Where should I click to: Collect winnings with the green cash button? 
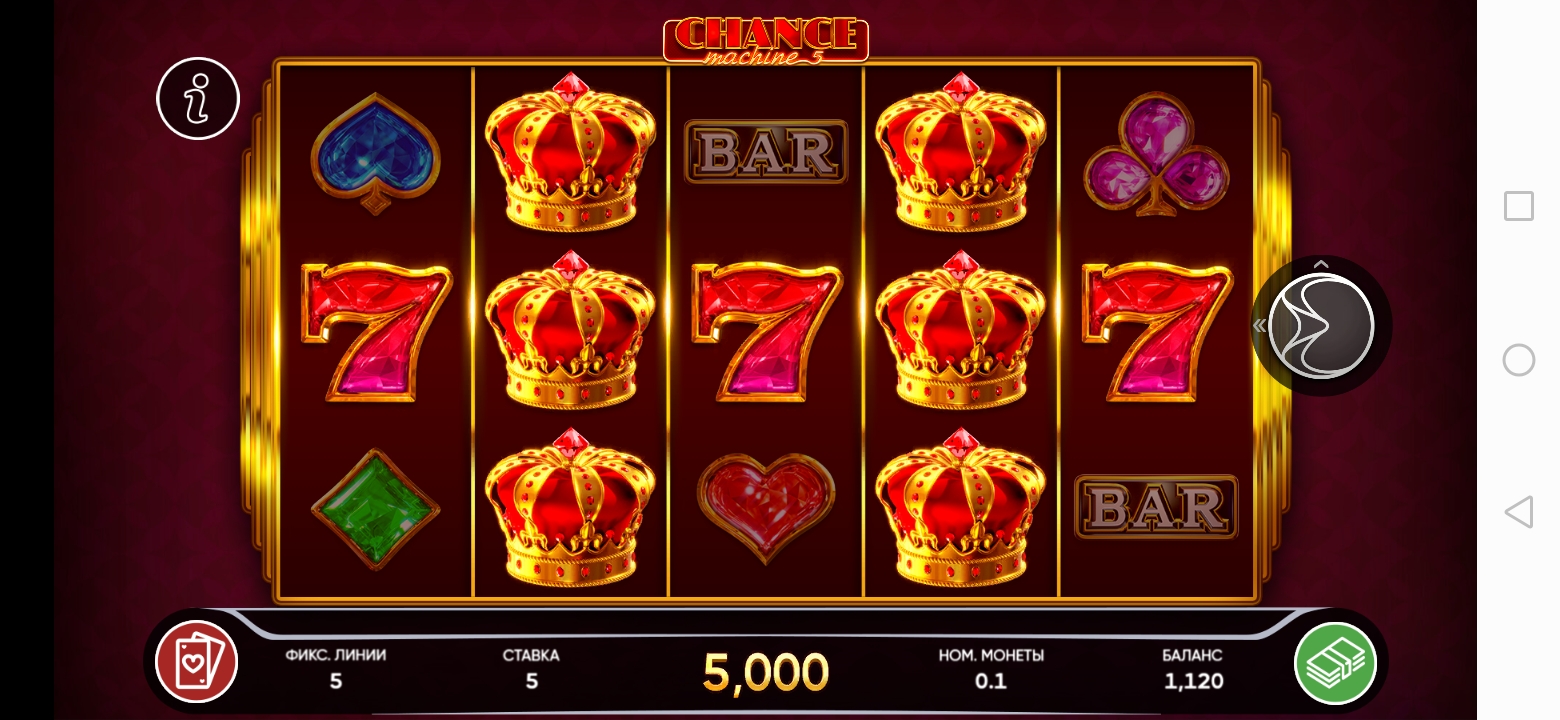click(1336, 662)
